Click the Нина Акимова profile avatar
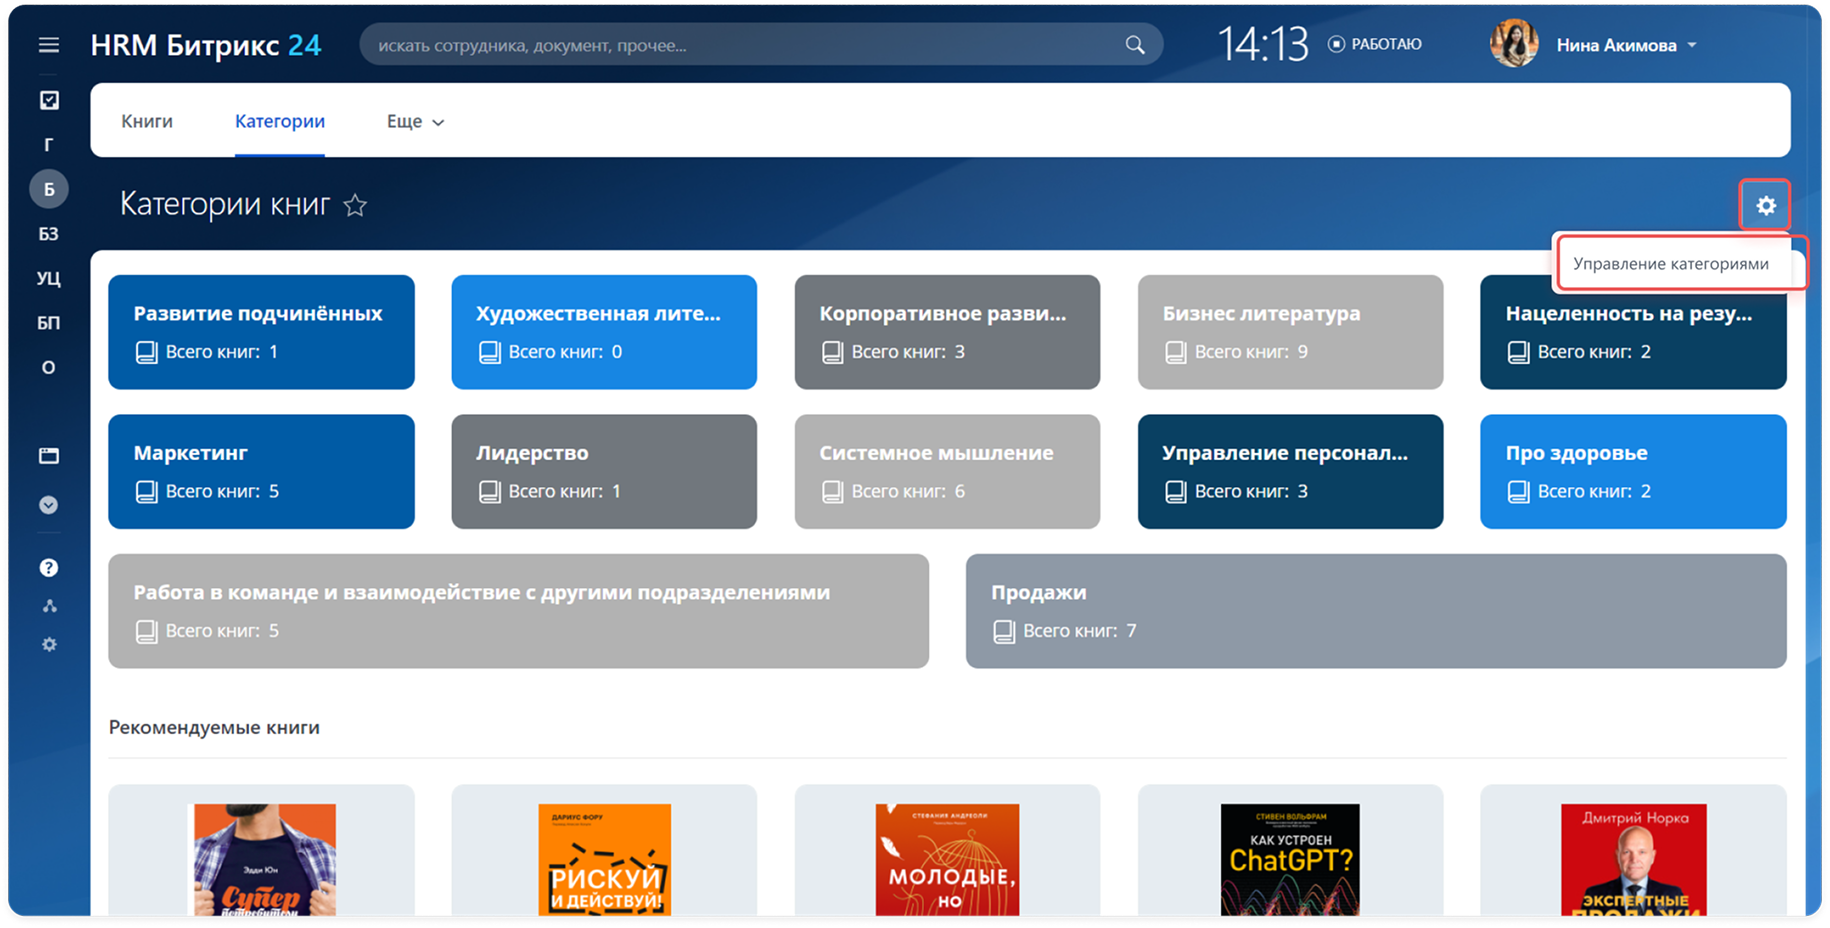 pyautogui.click(x=1514, y=44)
